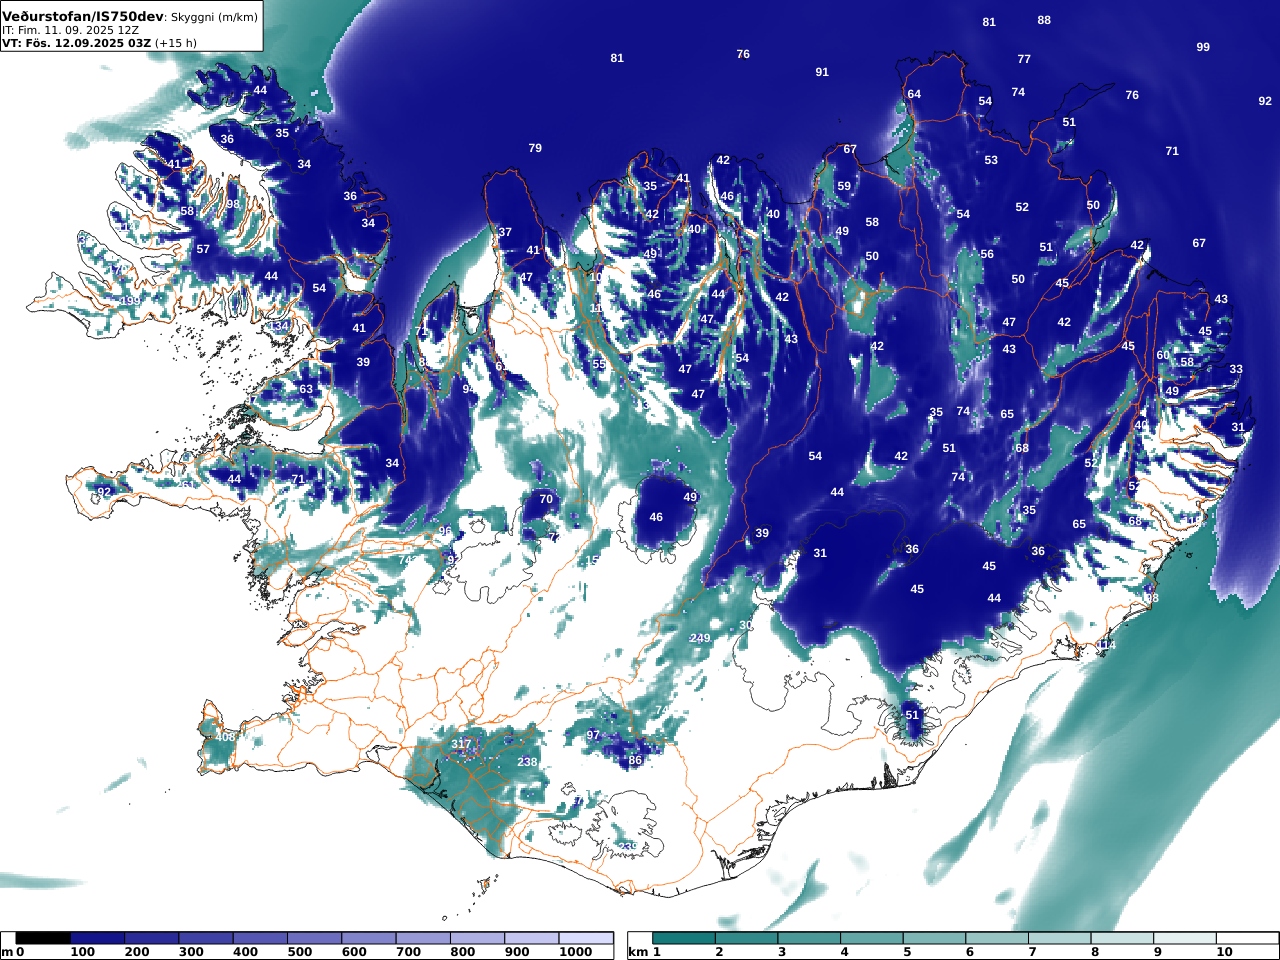Click the map value "37"
1280x960 pixels.
pyautogui.click(x=505, y=232)
